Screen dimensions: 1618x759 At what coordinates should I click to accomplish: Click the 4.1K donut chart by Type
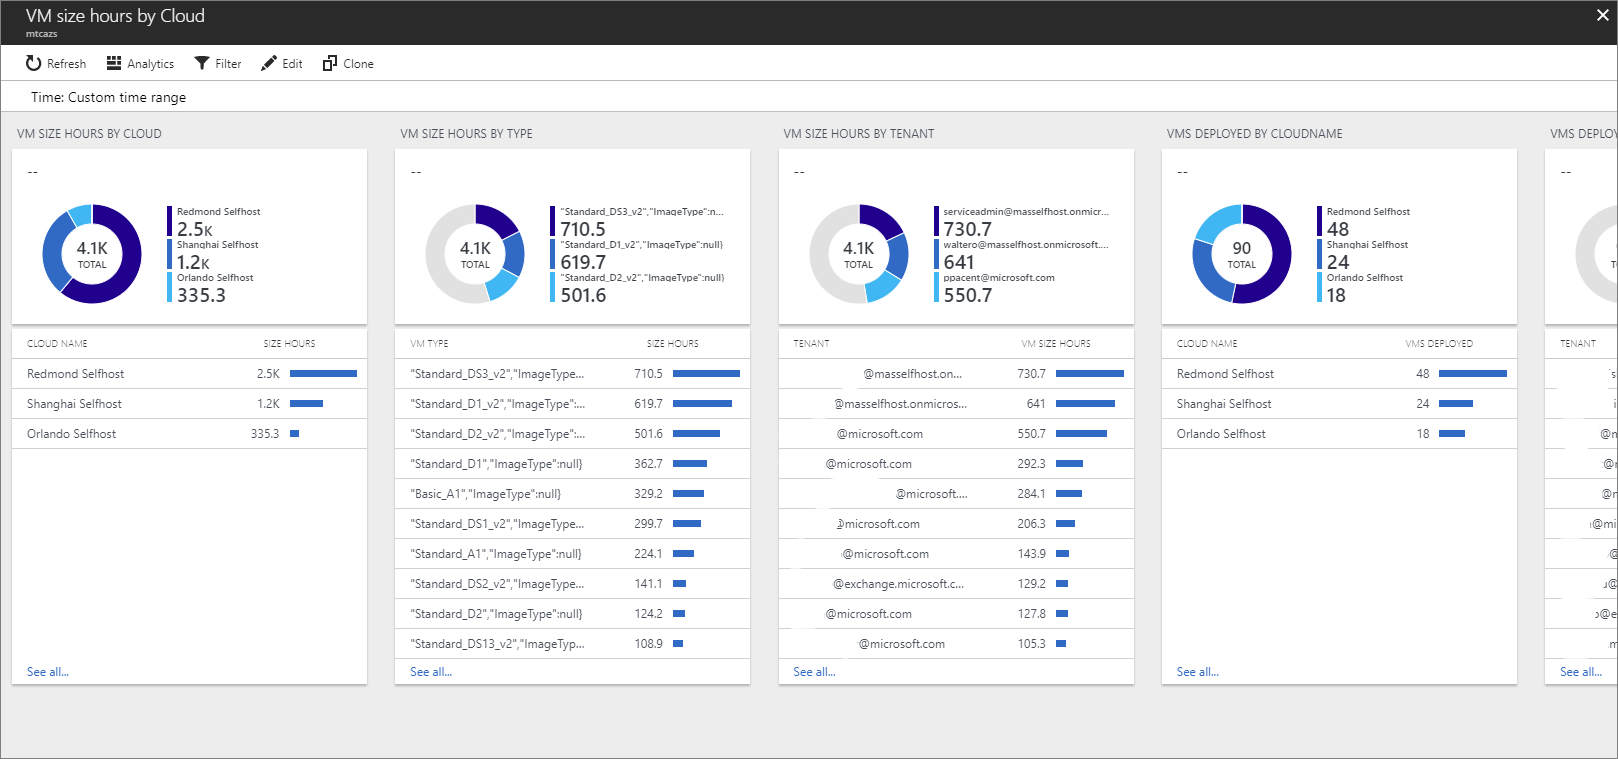pos(475,254)
